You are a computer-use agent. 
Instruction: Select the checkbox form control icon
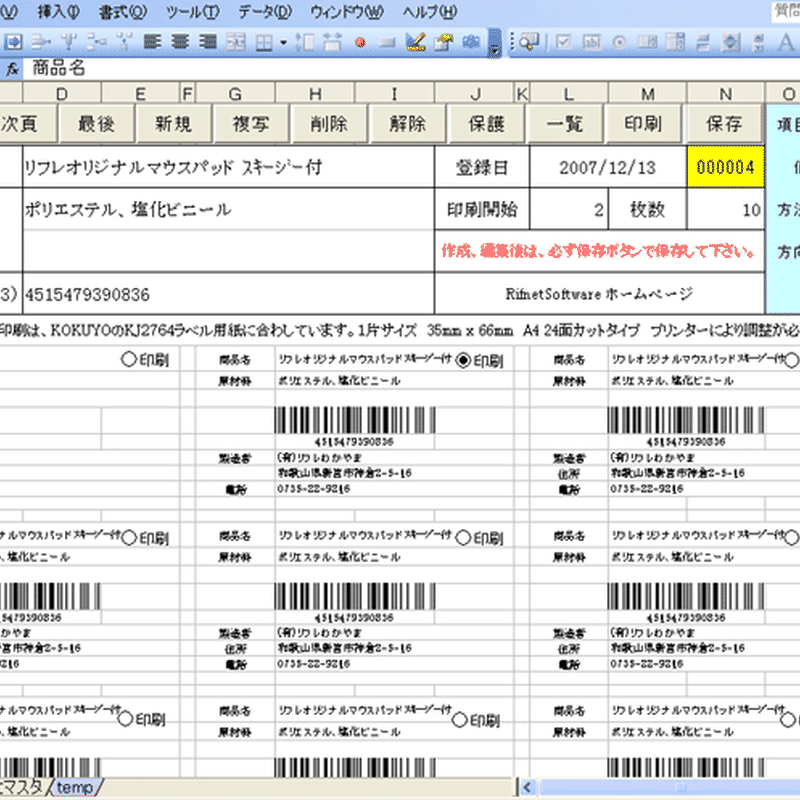tap(563, 42)
